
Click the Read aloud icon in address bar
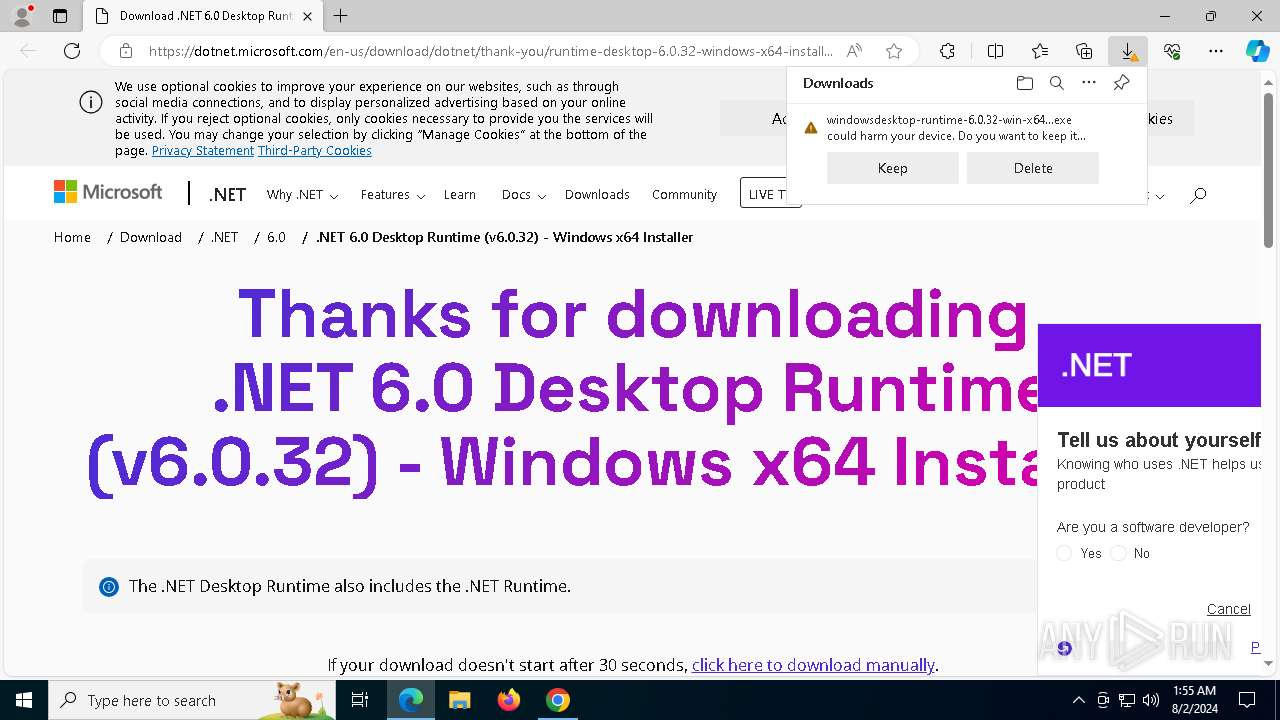pos(854,51)
